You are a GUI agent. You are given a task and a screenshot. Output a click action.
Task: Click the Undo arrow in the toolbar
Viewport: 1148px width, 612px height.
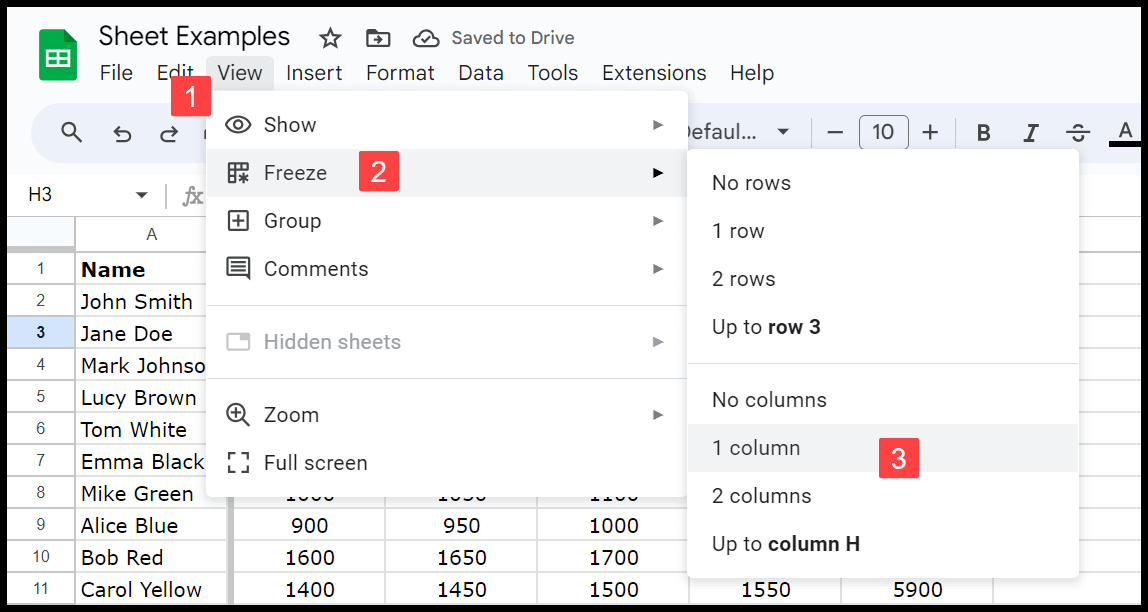[122, 133]
